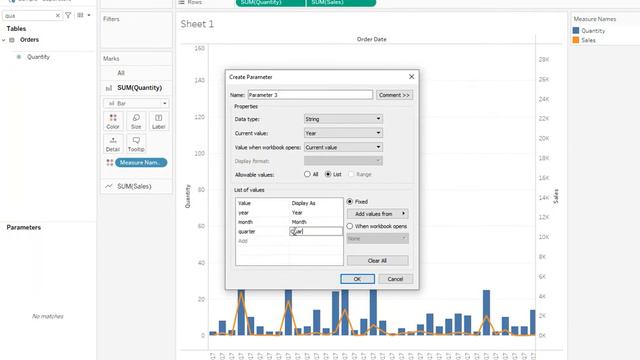Click the Orders table icon

coord(12,40)
